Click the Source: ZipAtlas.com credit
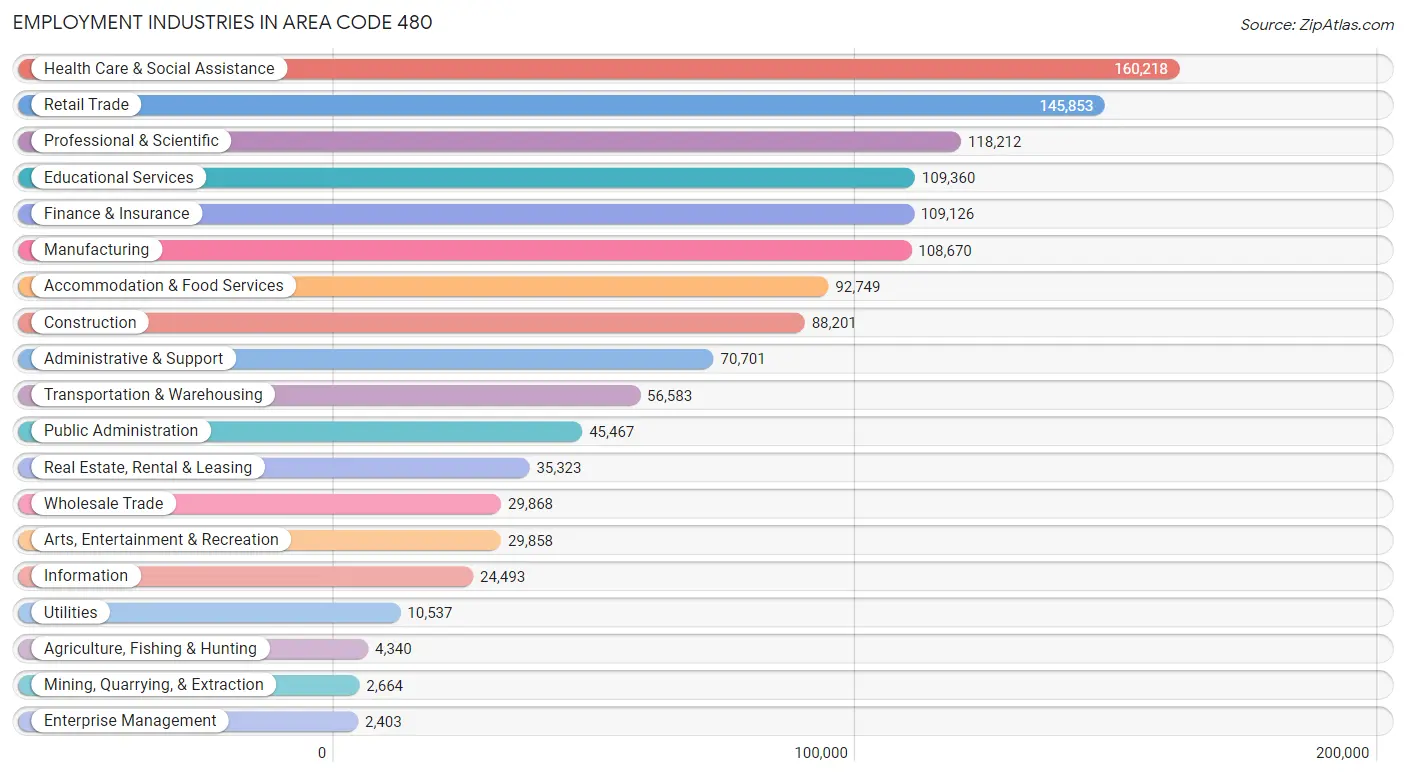 1317,25
